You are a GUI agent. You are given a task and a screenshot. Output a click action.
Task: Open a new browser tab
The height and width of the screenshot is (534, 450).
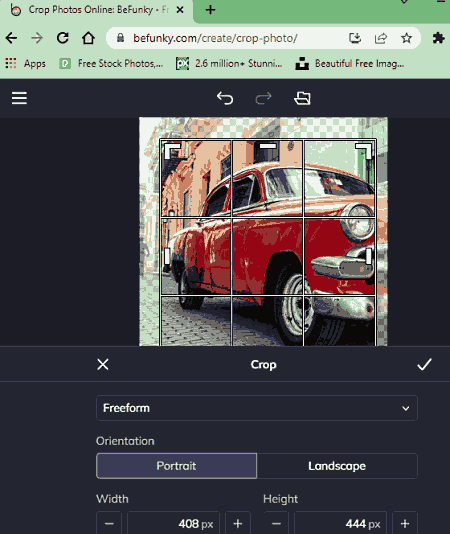(x=210, y=10)
